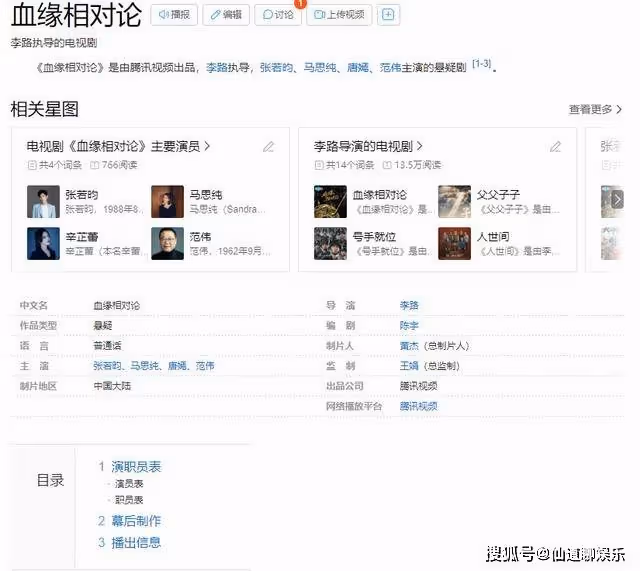This screenshot has height=571, width=640.
Task: Open 查看更多 in the 相关星图 section
Action: point(595,109)
